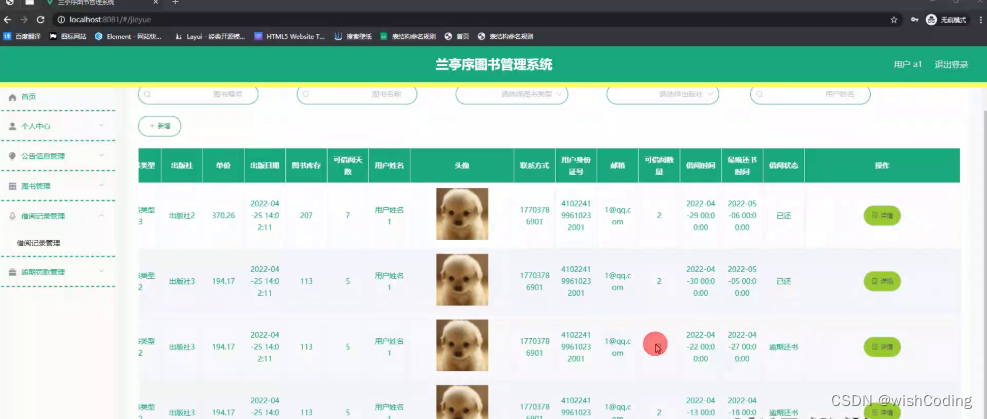Open Element bookmark
Screen dimensions: 987x419
coord(128,36)
